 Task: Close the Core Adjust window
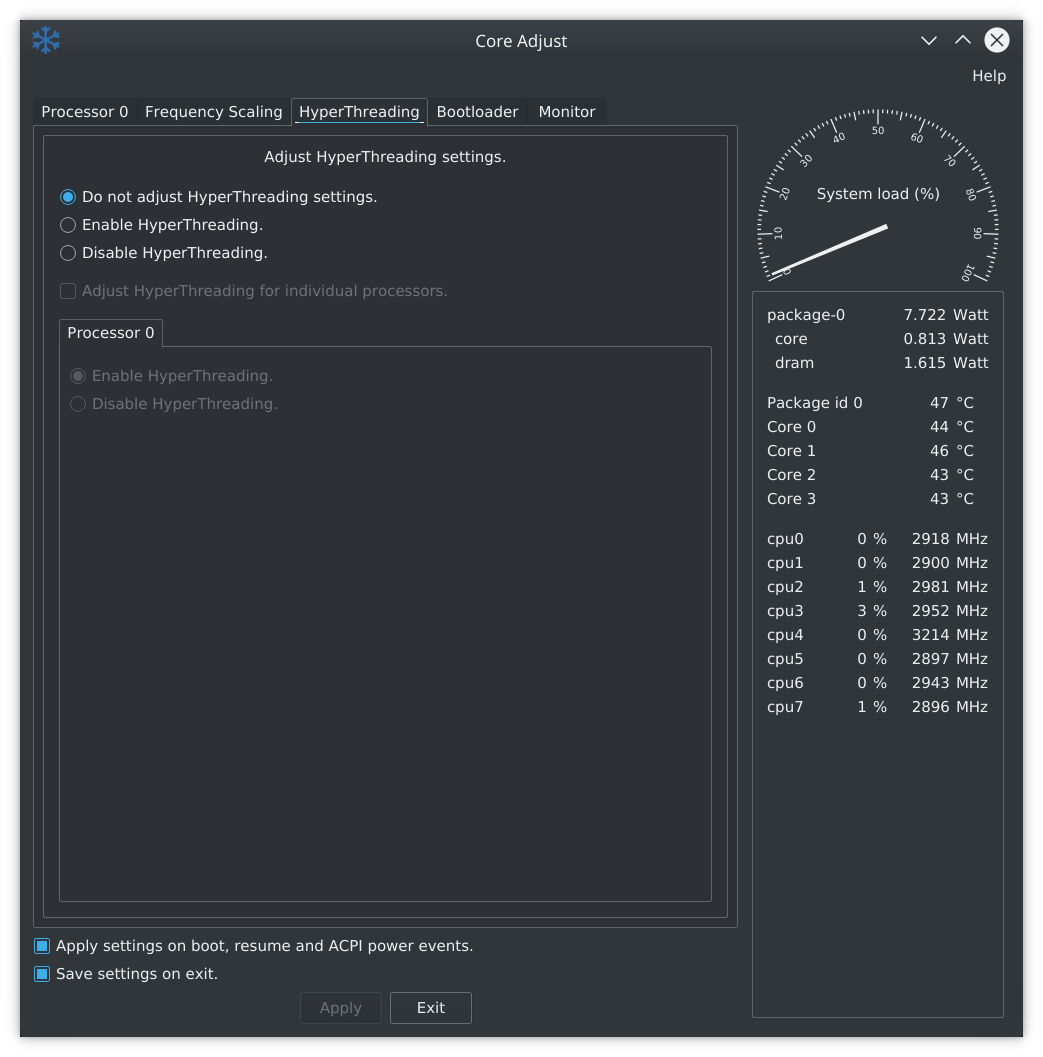pos(996,40)
